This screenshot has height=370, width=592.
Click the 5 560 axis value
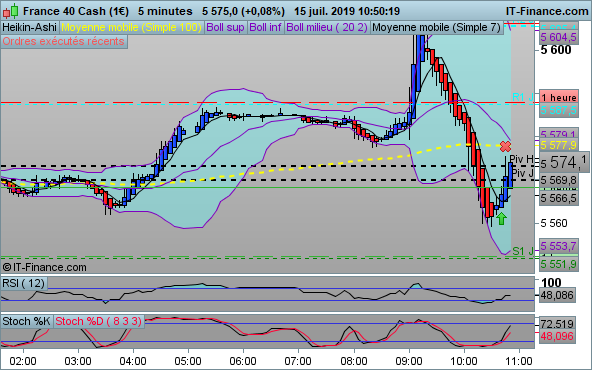[554, 224]
